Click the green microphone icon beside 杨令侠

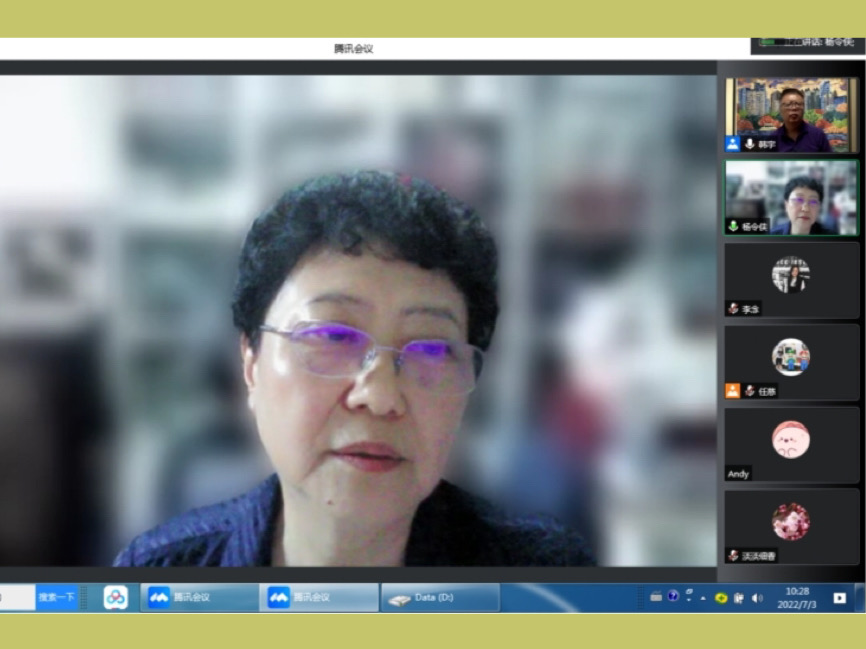733,227
